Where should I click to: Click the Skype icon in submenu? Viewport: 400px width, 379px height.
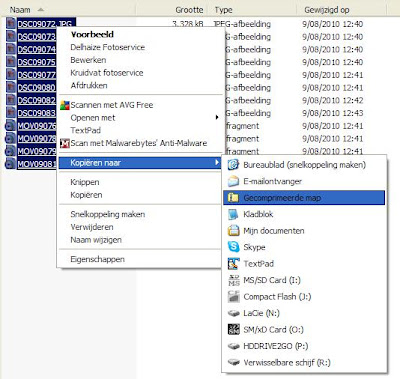[x=233, y=247]
